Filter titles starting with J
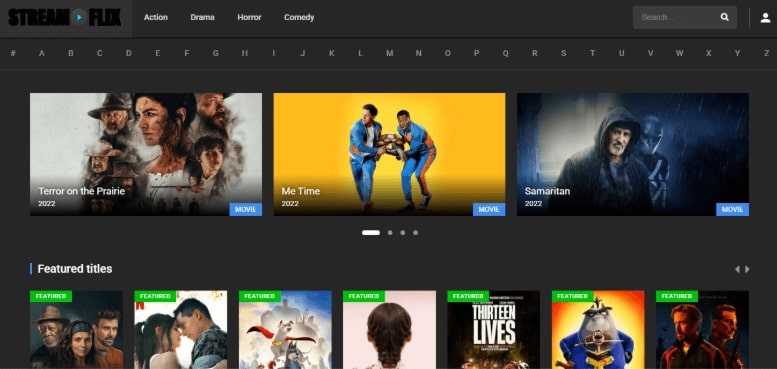Screen dimensions: 777x369 click(x=303, y=53)
